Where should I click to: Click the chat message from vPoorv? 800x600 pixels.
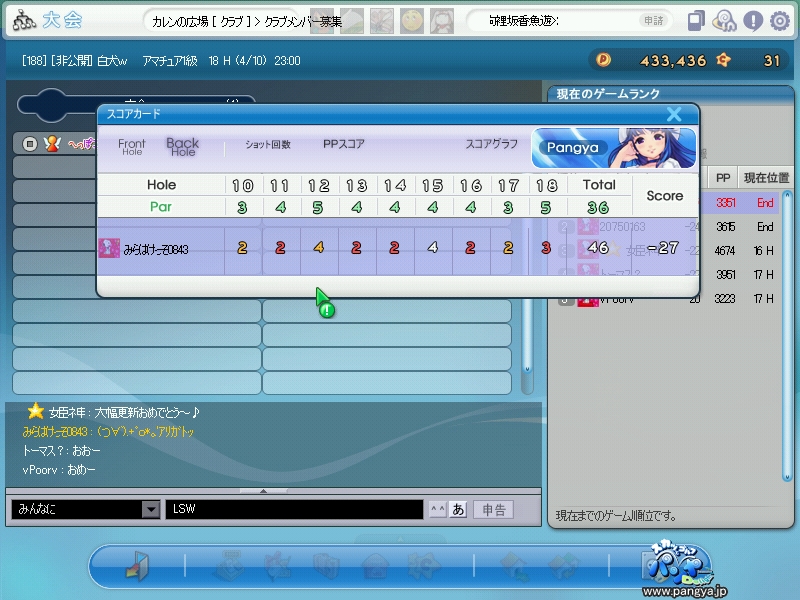[59, 469]
